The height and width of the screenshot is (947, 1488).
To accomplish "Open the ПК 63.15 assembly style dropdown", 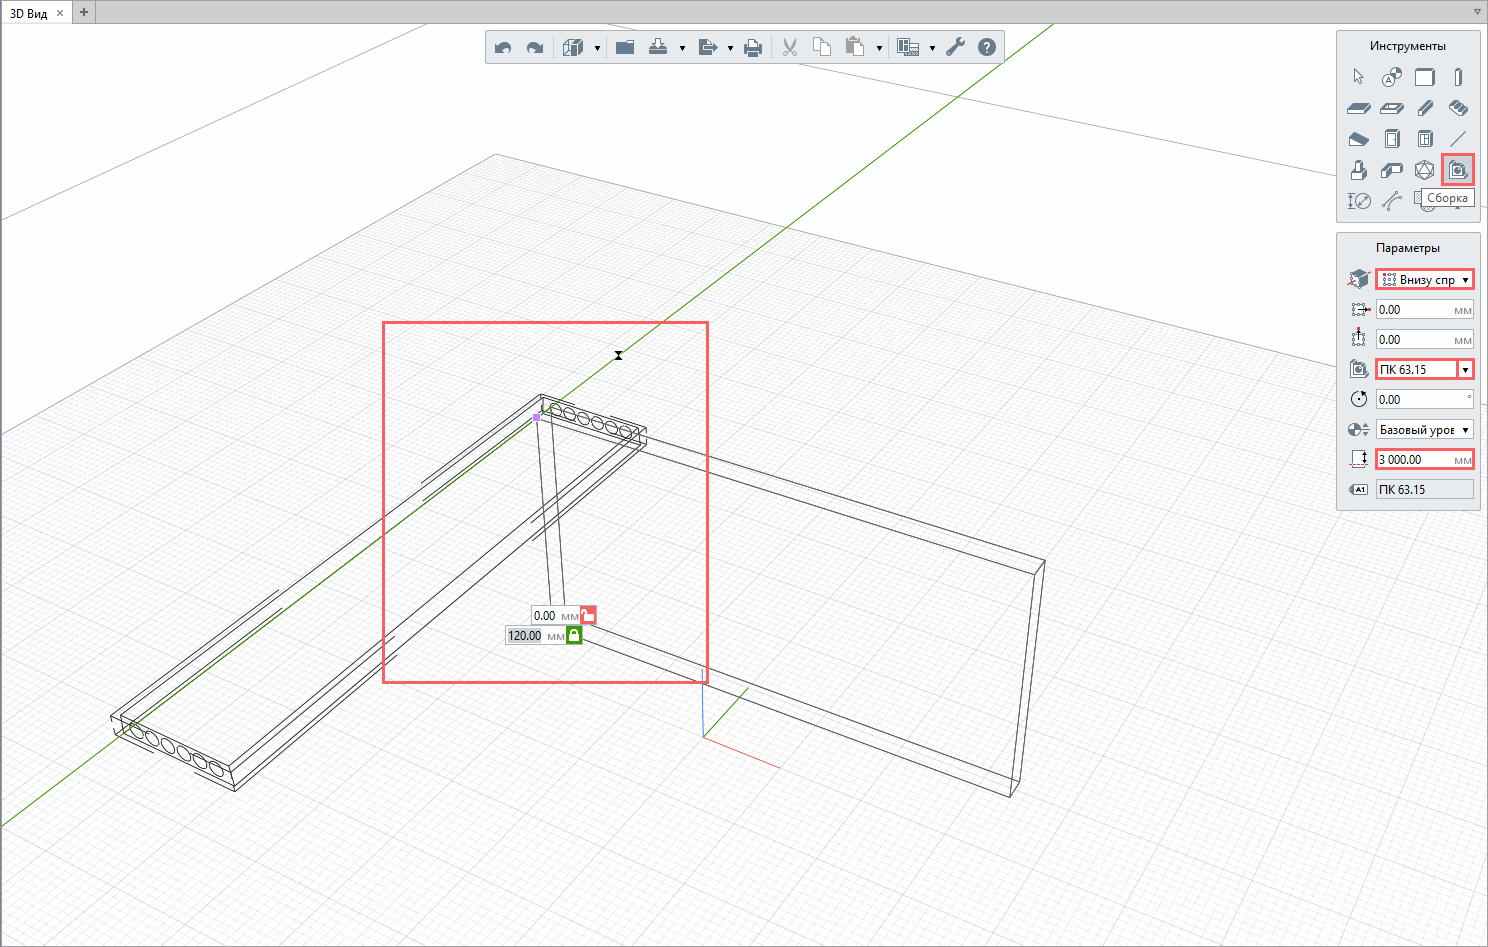I will coord(1466,370).
